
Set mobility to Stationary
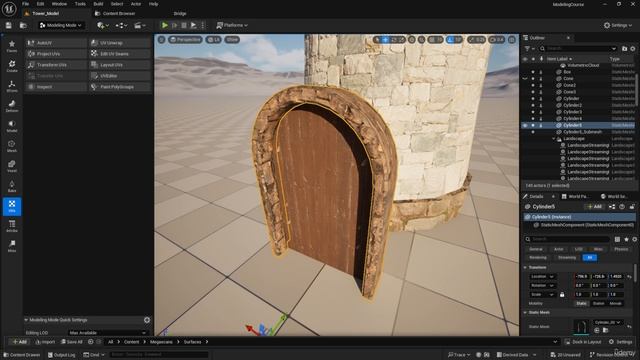tap(598, 303)
